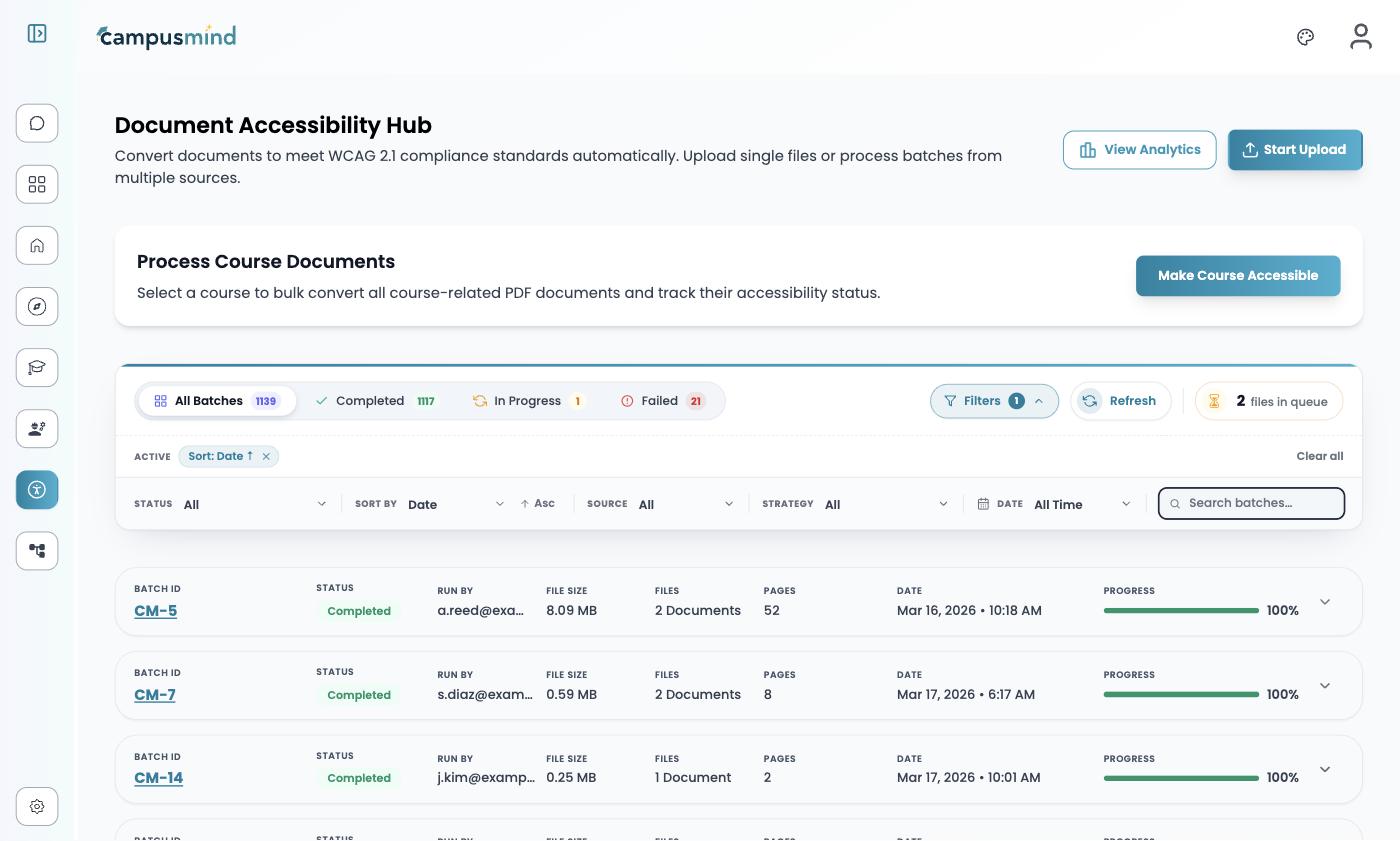The height and width of the screenshot is (841, 1400).
Task: Click the j.kim@examp... run by text
Action: (x=486, y=777)
